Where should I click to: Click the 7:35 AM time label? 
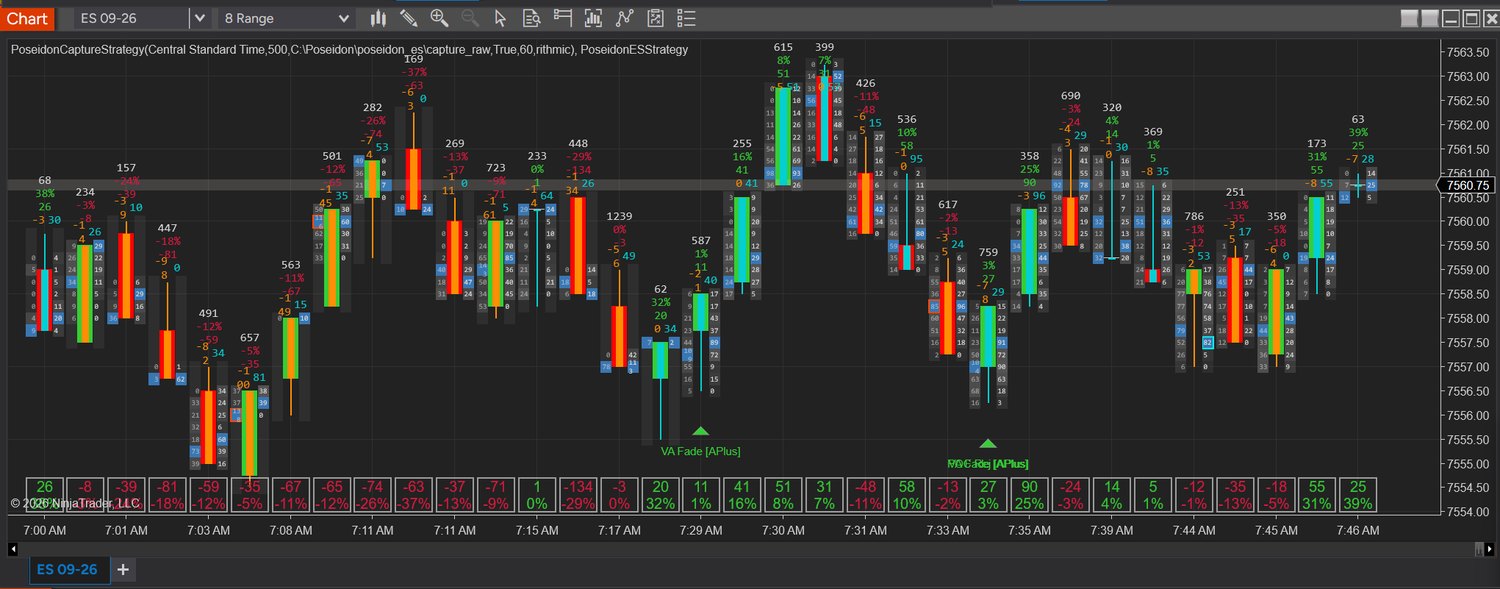coord(1029,530)
